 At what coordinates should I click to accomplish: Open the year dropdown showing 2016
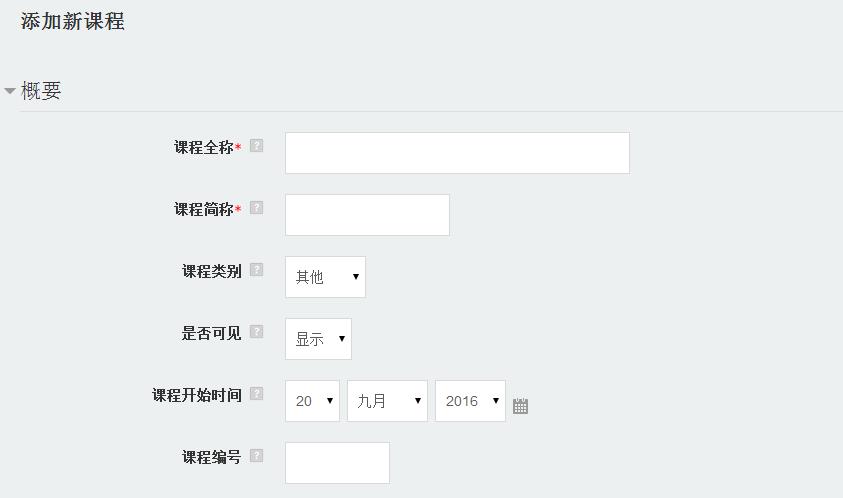(470, 401)
